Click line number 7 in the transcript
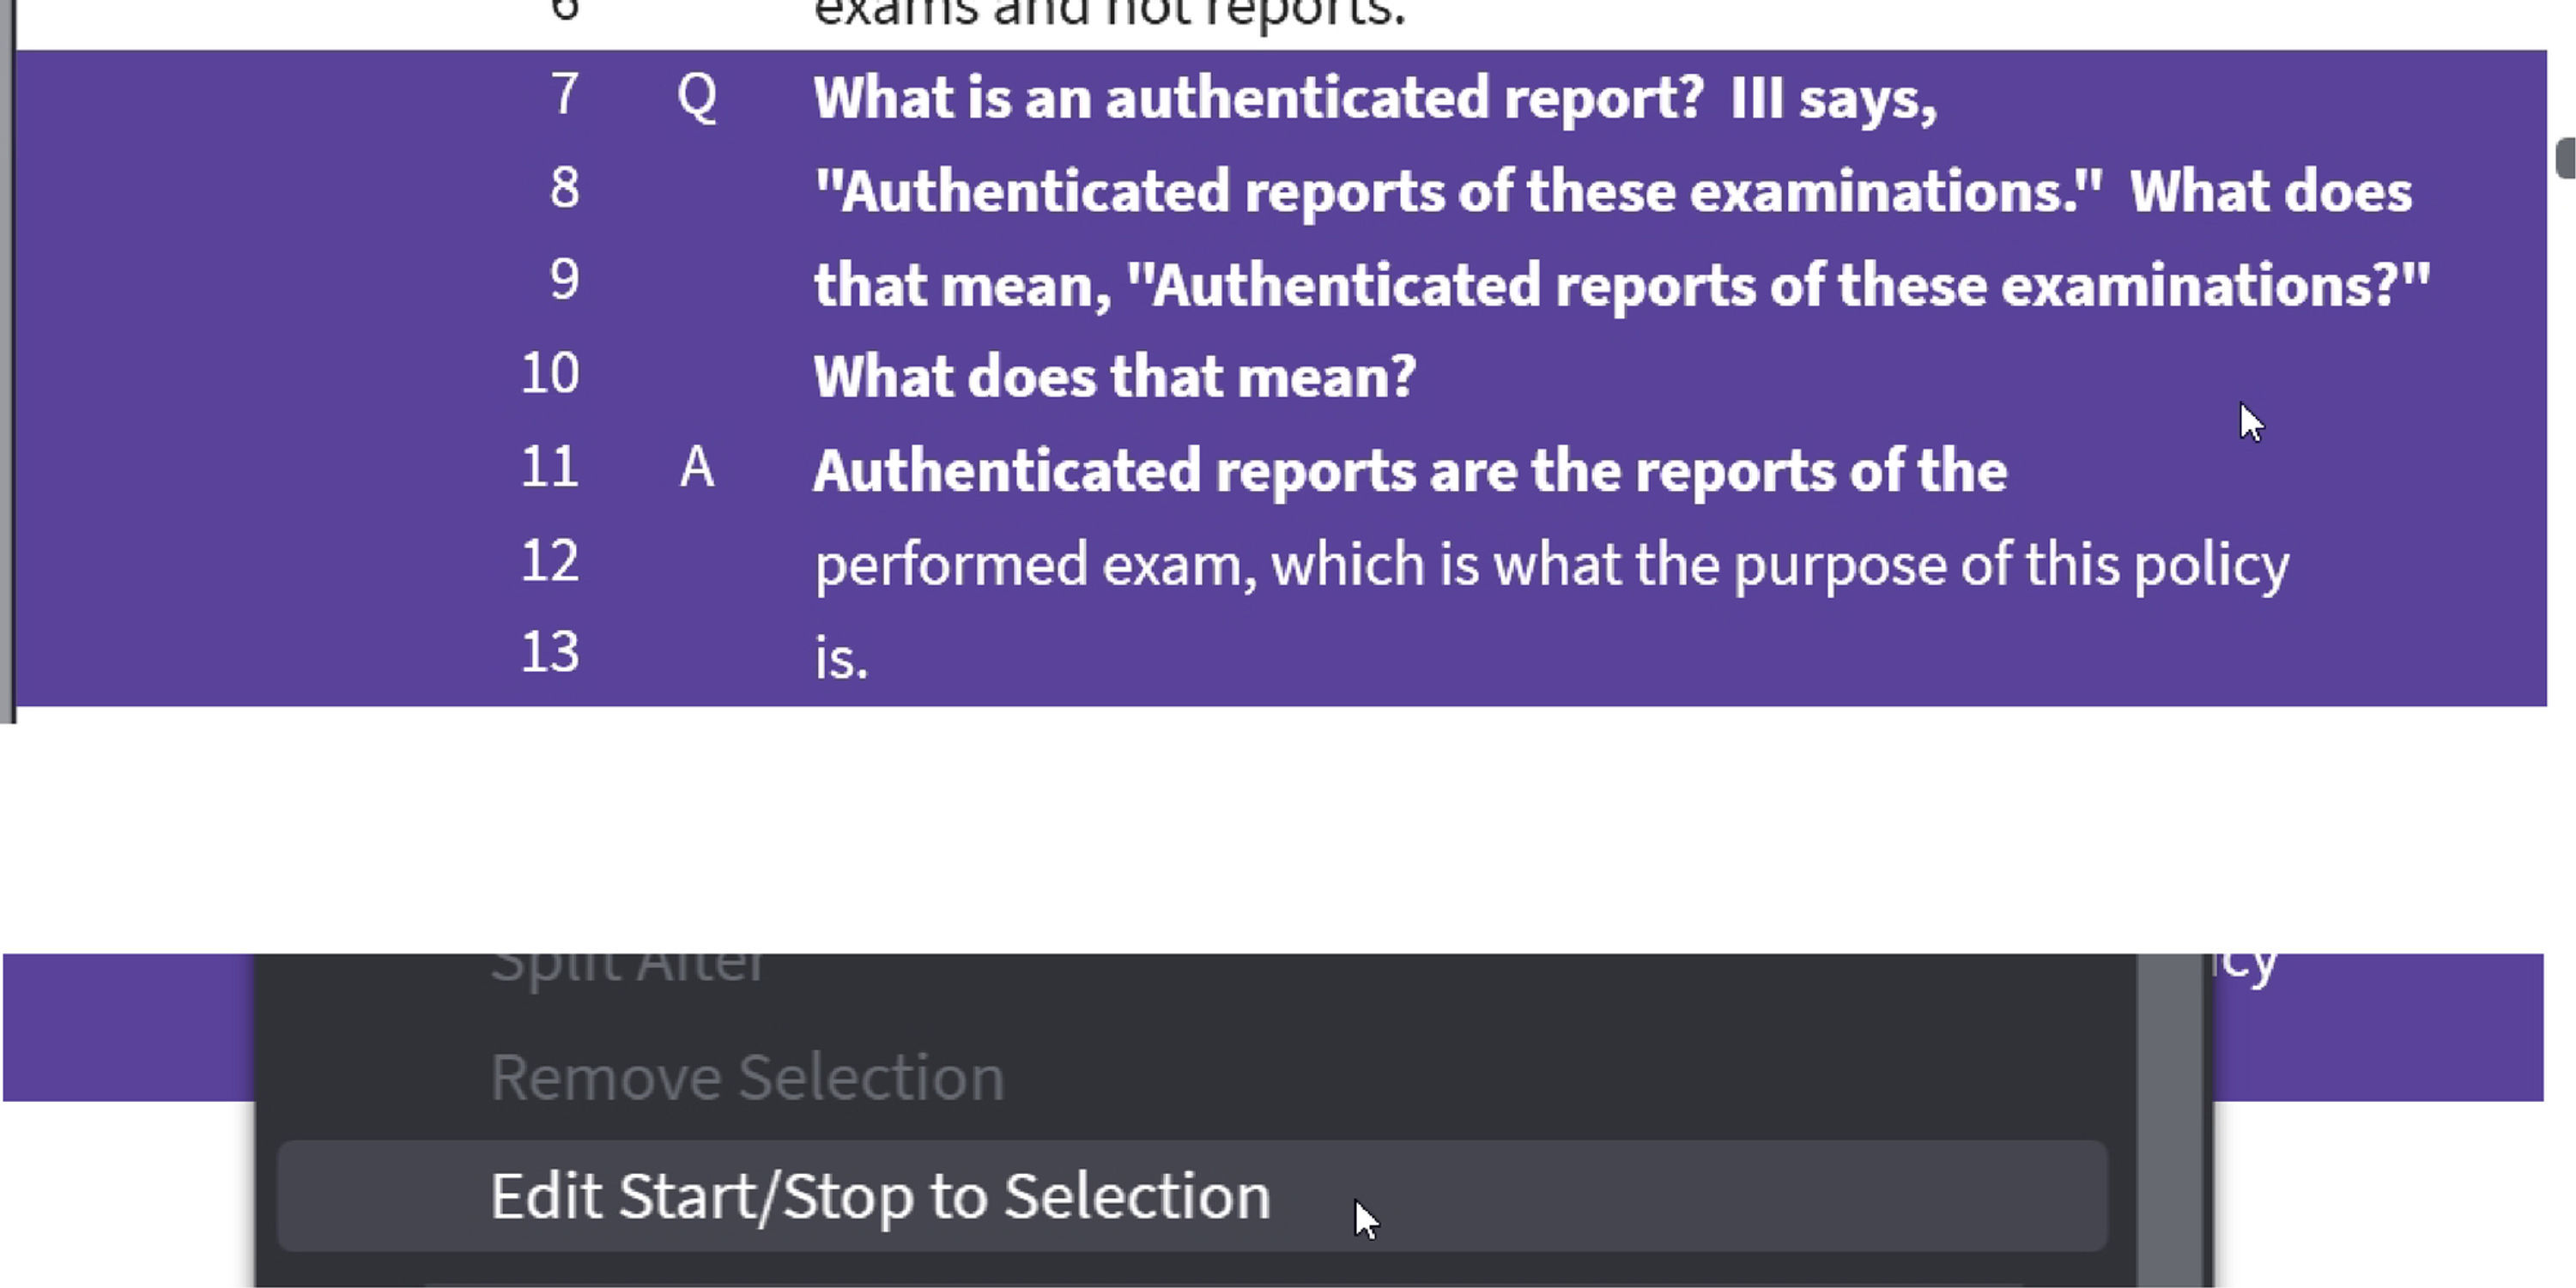The image size is (2576, 1288). click(x=565, y=95)
